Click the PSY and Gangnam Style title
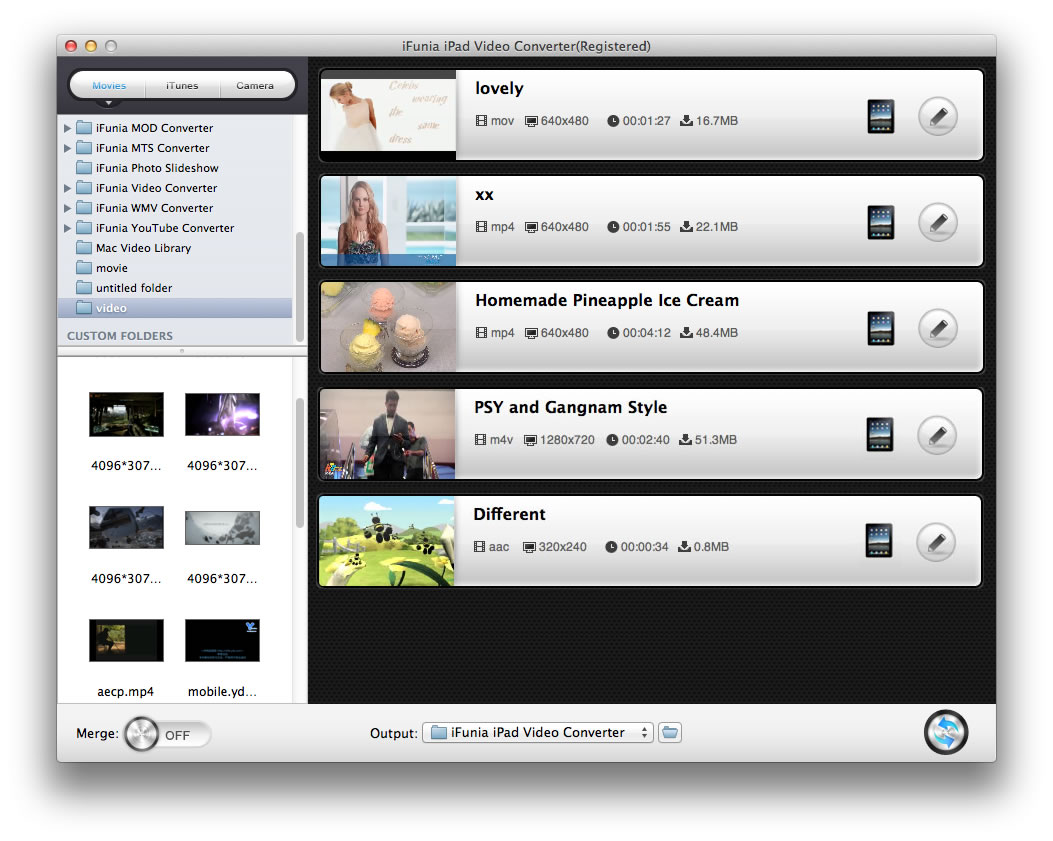The height and width of the screenshot is (841, 1053). coord(570,407)
